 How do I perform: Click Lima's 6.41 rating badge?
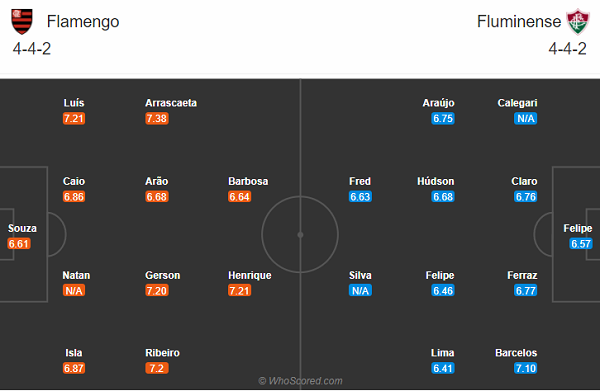443,368
